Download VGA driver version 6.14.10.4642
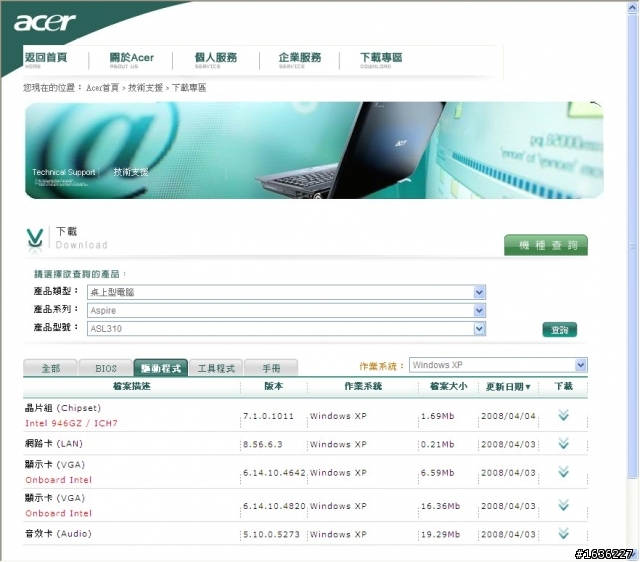The image size is (640, 562). (564, 472)
